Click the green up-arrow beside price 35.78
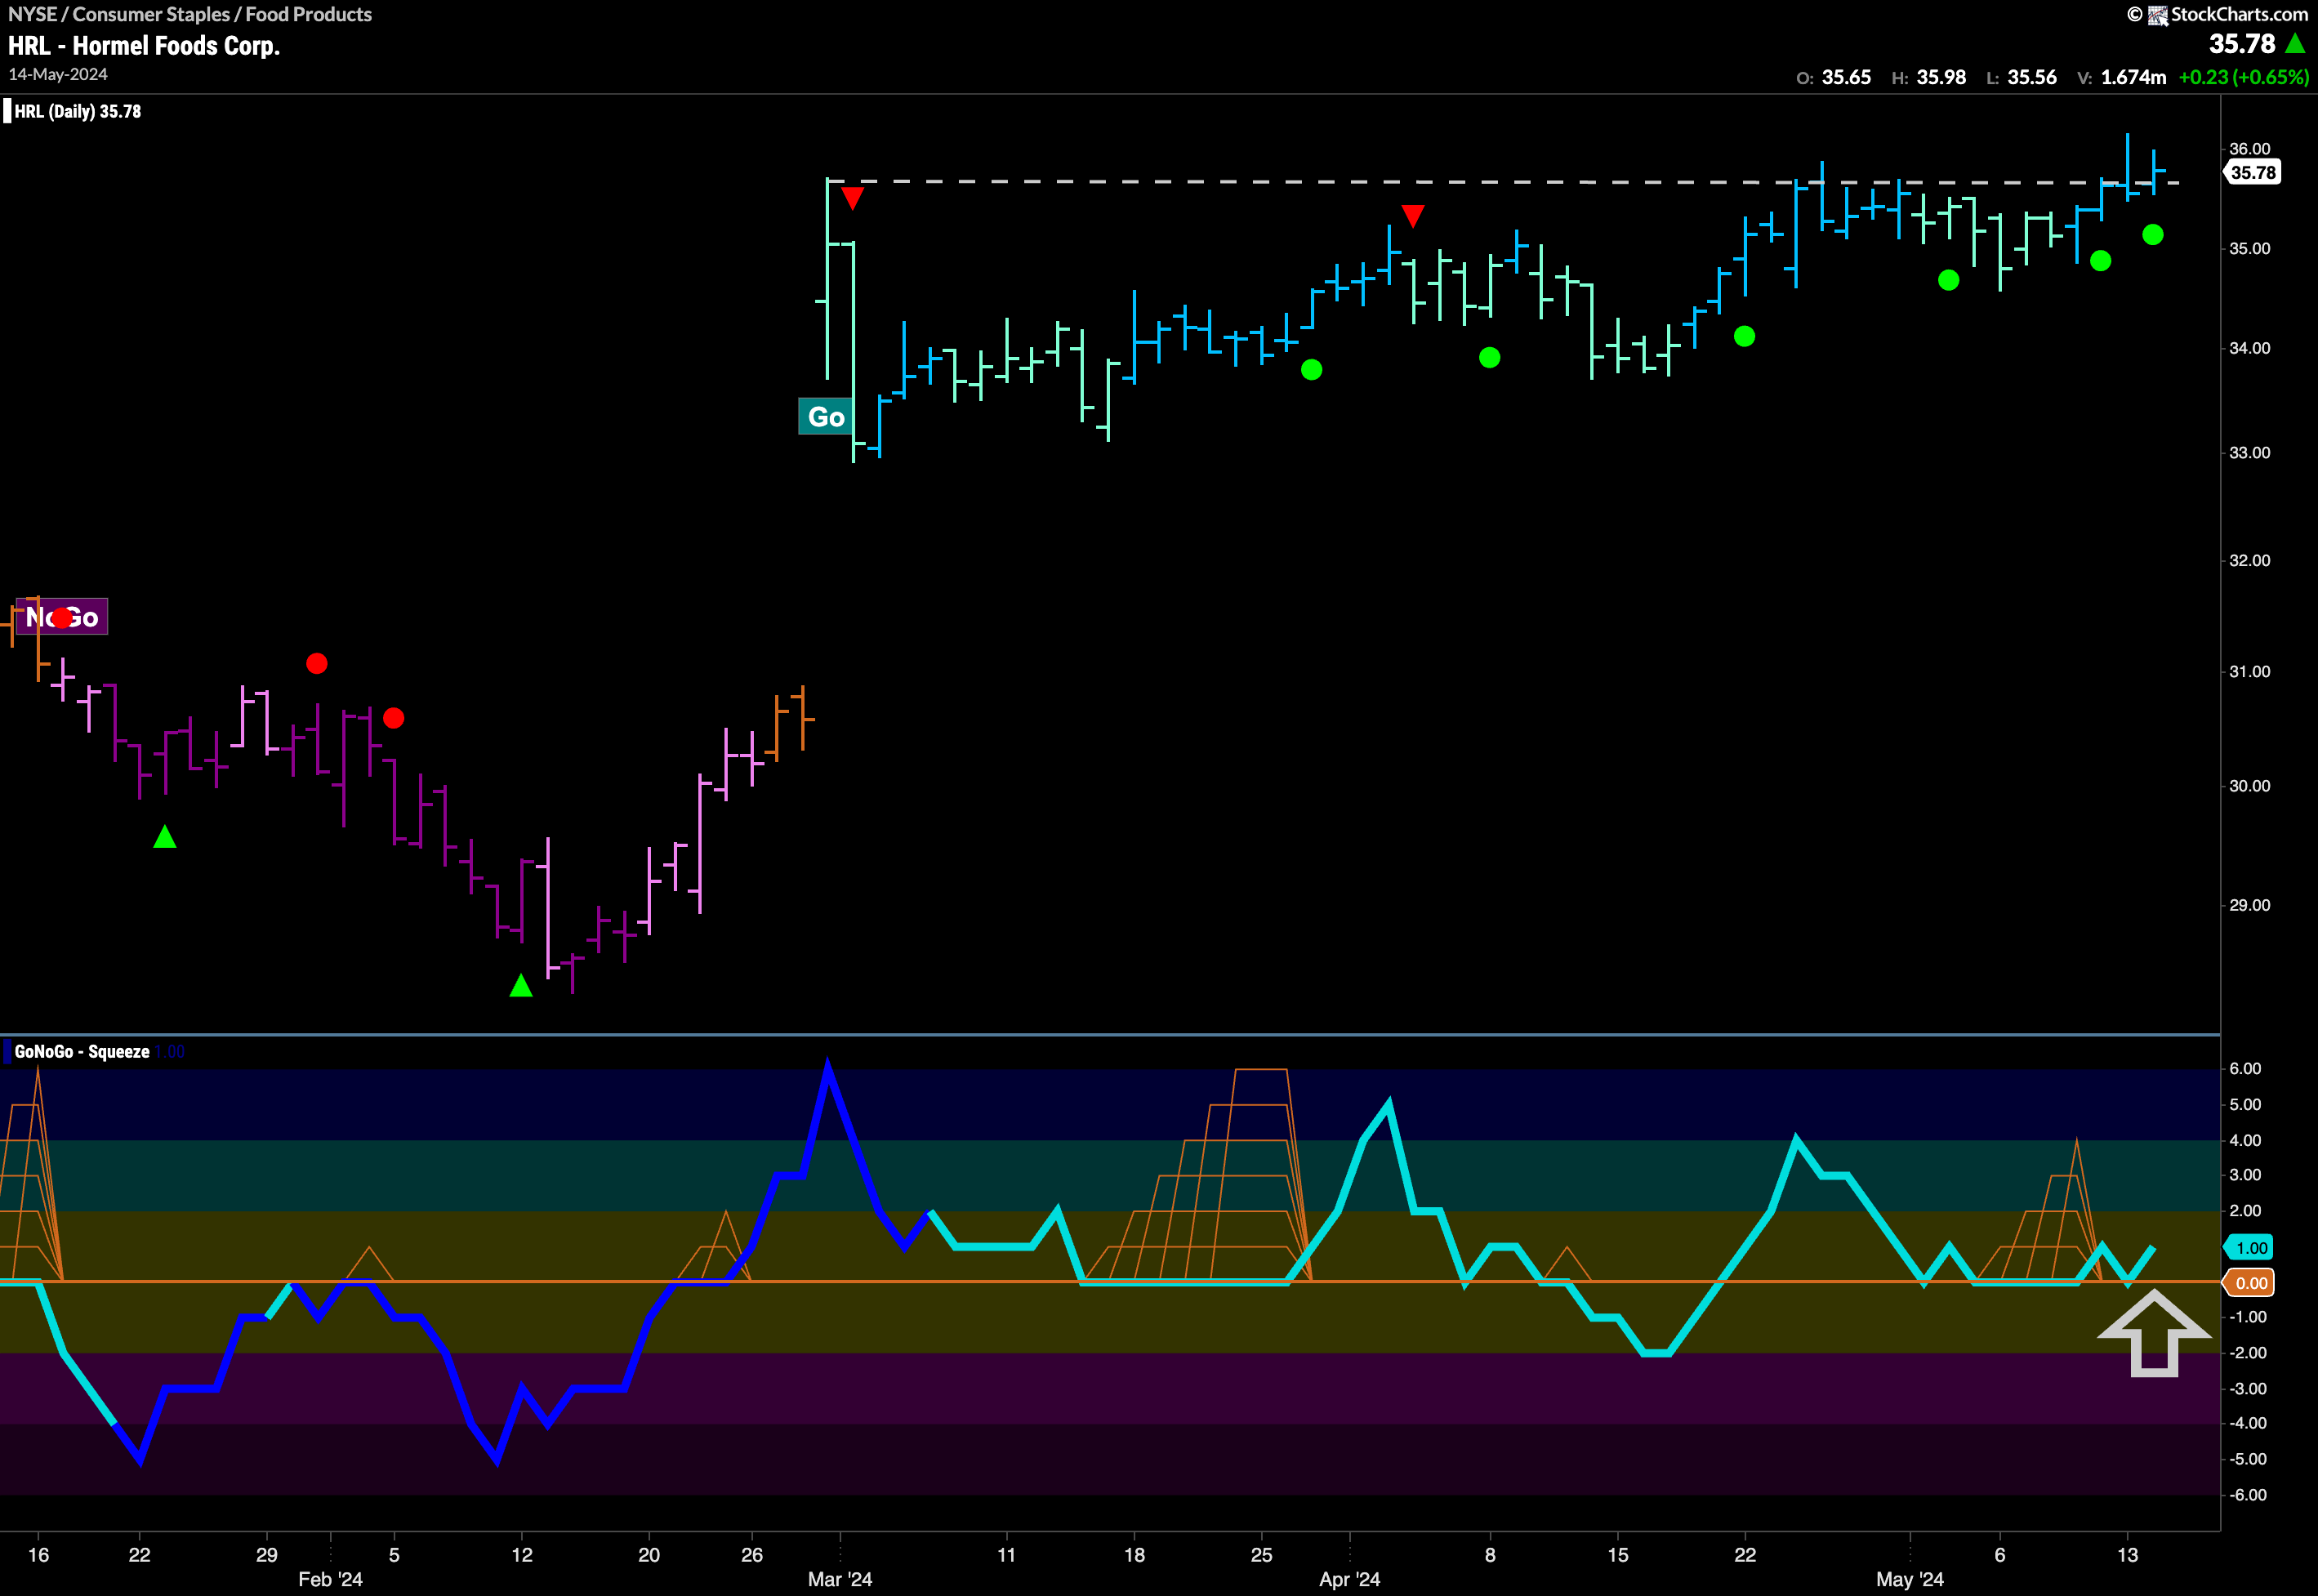The height and width of the screenshot is (1596, 2318). [x=2295, y=44]
